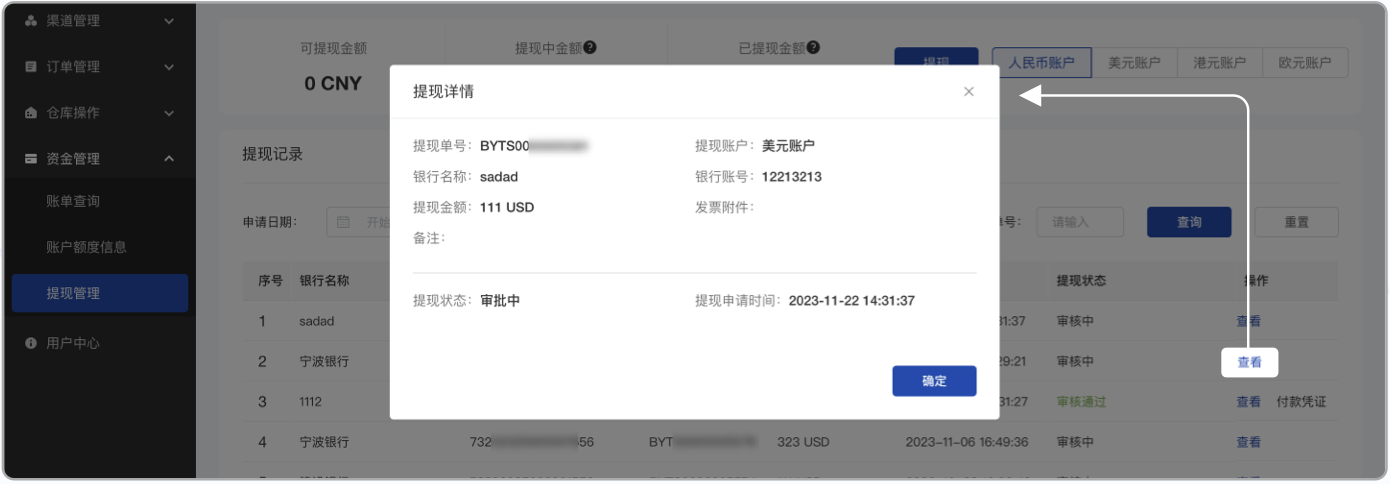Switch to the 欧元账户 tab
The height and width of the screenshot is (484, 1390).
pyautogui.click(x=1305, y=63)
